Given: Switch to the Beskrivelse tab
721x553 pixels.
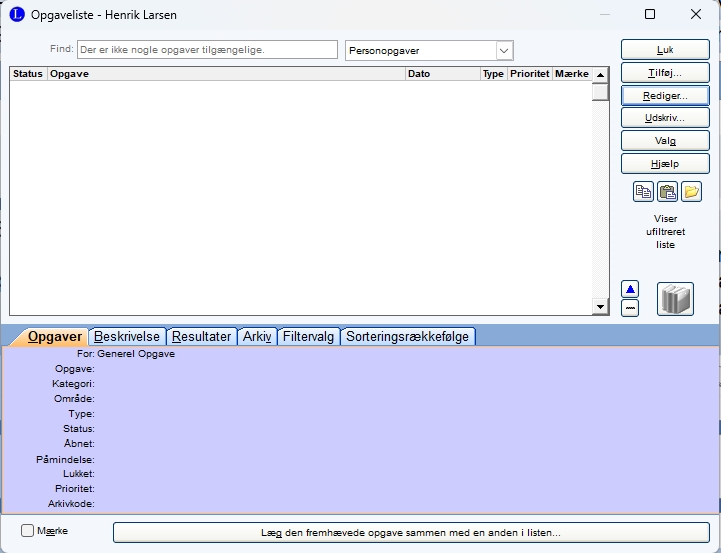Looking at the screenshot, I should 126,337.
